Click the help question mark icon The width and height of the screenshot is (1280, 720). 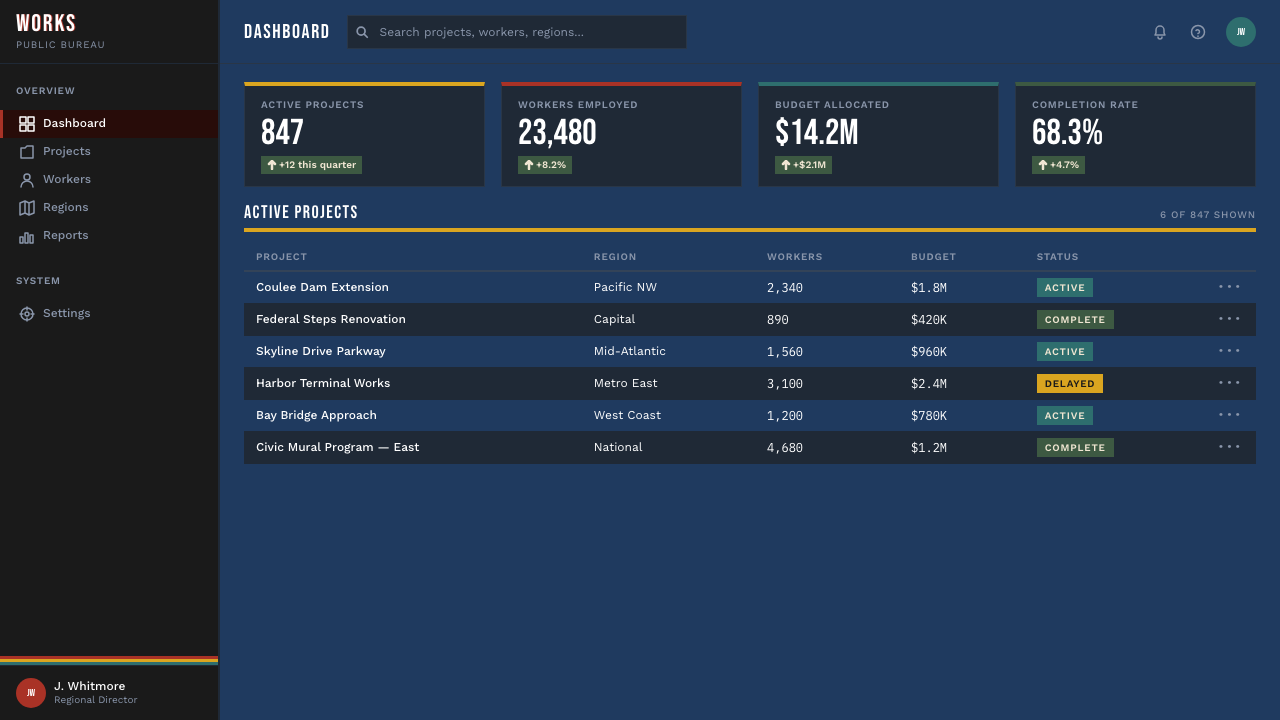coord(1198,32)
